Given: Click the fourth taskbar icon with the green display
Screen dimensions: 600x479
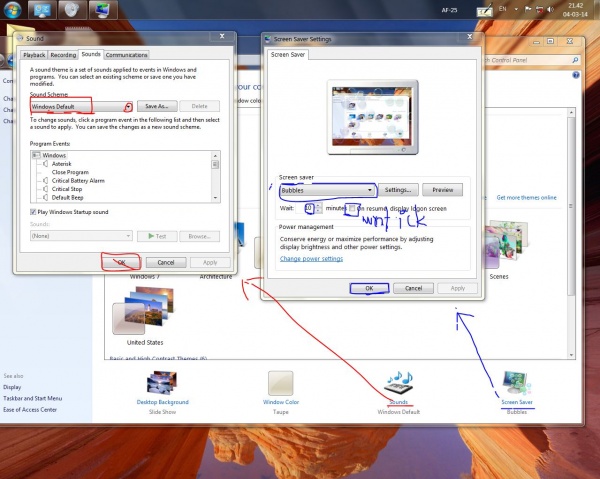Looking at the screenshot, I should pos(103,10).
